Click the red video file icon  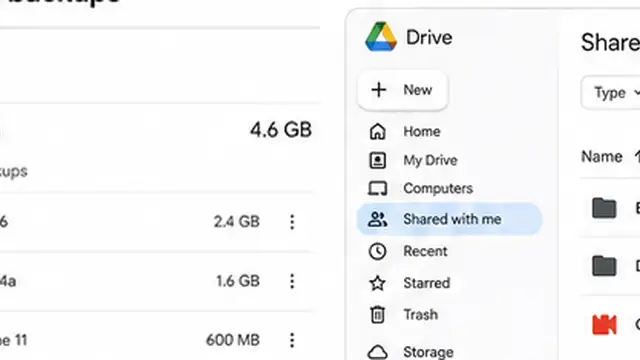pyautogui.click(x=604, y=324)
